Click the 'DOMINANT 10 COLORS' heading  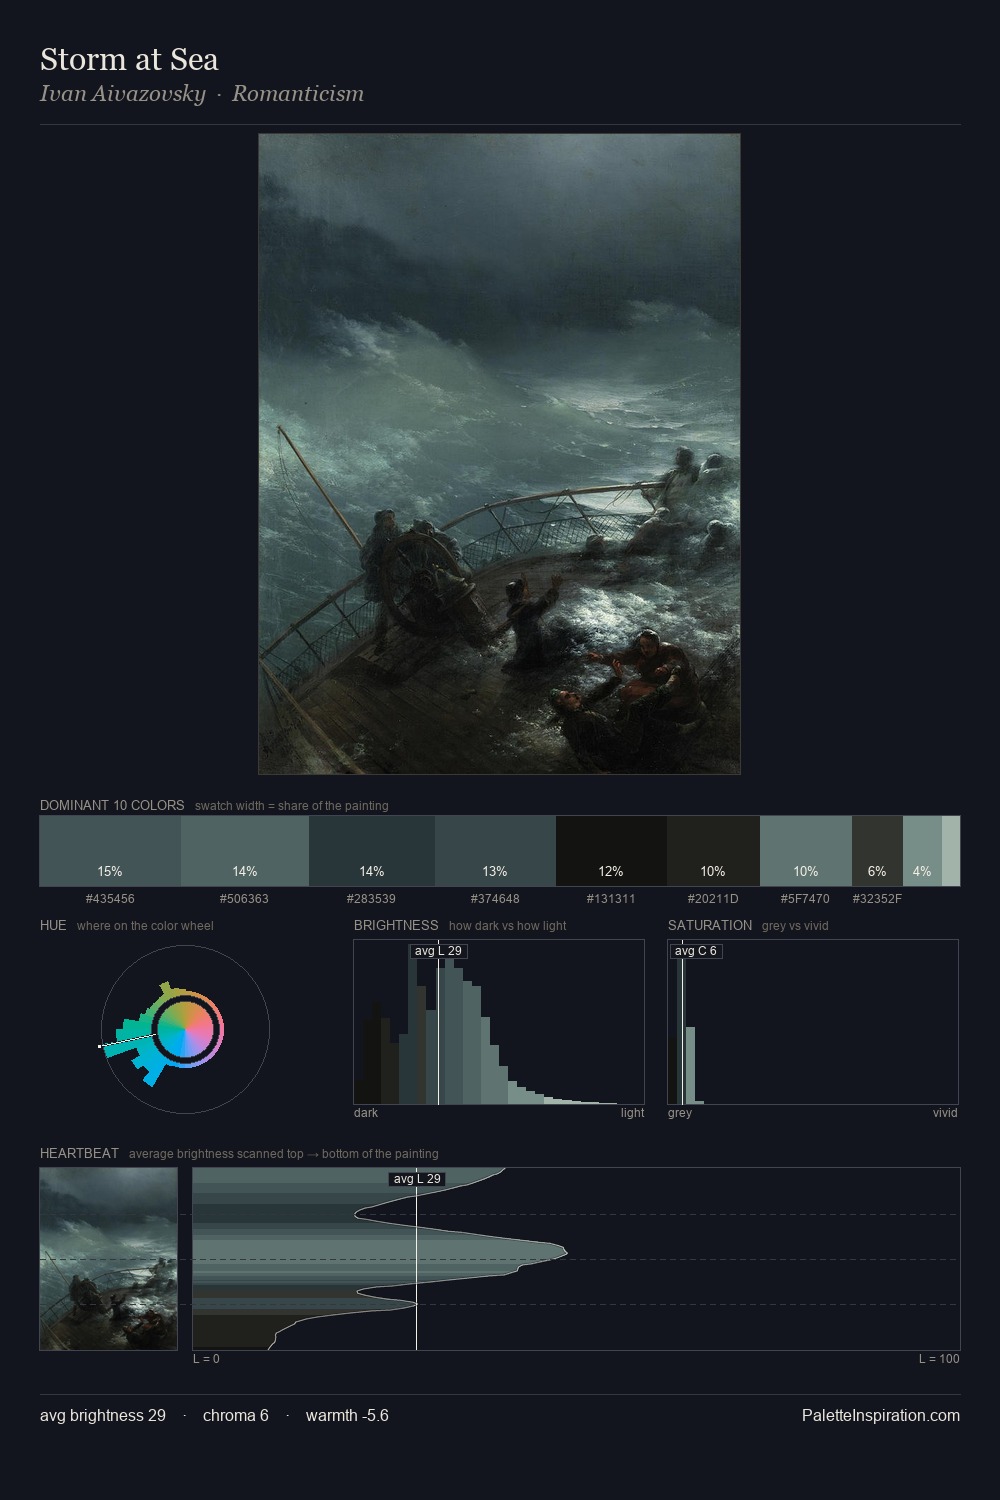(x=112, y=805)
